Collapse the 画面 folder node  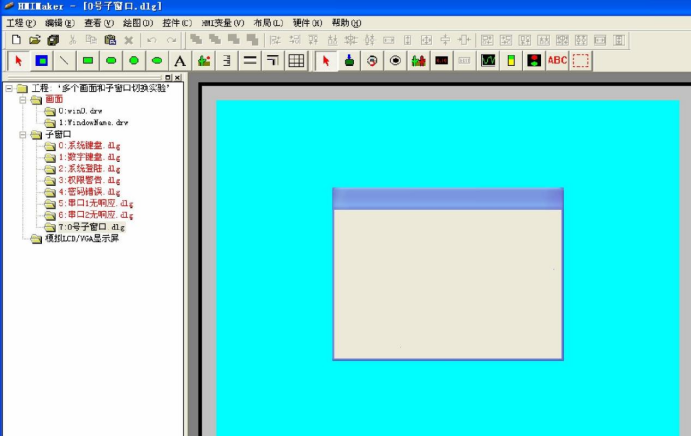point(23,100)
